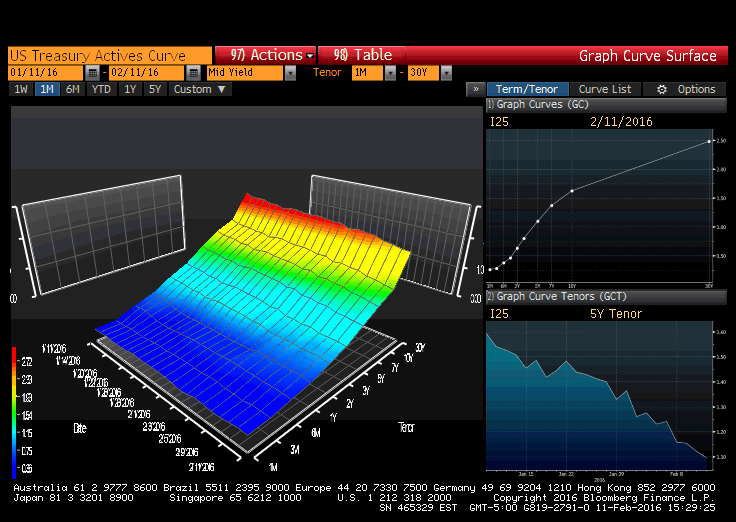Image resolution: width=736 pixels, height=522 pixels.
Task: Click the 2/11/2016 date axis tick
Action: [x=201, y=467]
